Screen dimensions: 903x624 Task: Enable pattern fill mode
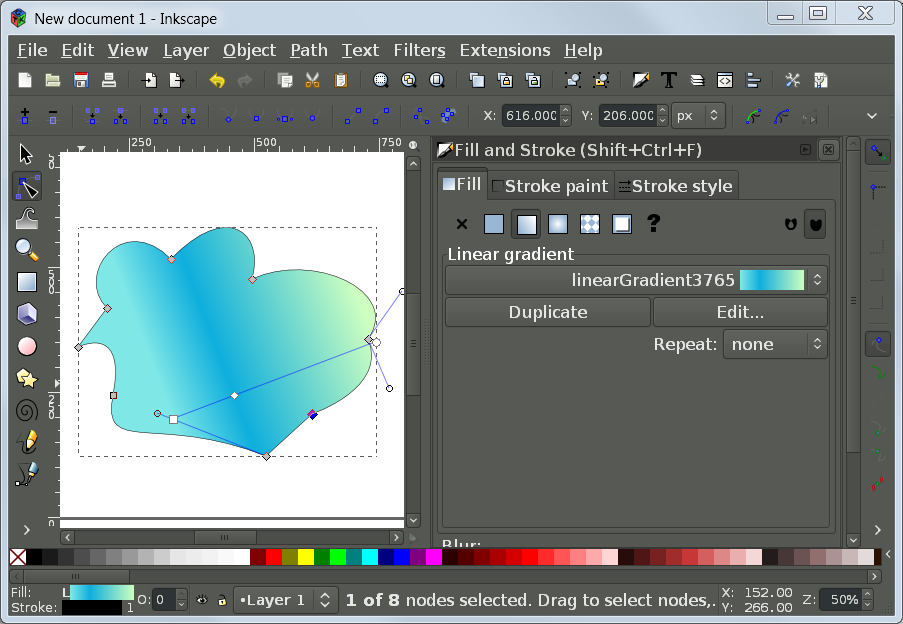(589, 224)
